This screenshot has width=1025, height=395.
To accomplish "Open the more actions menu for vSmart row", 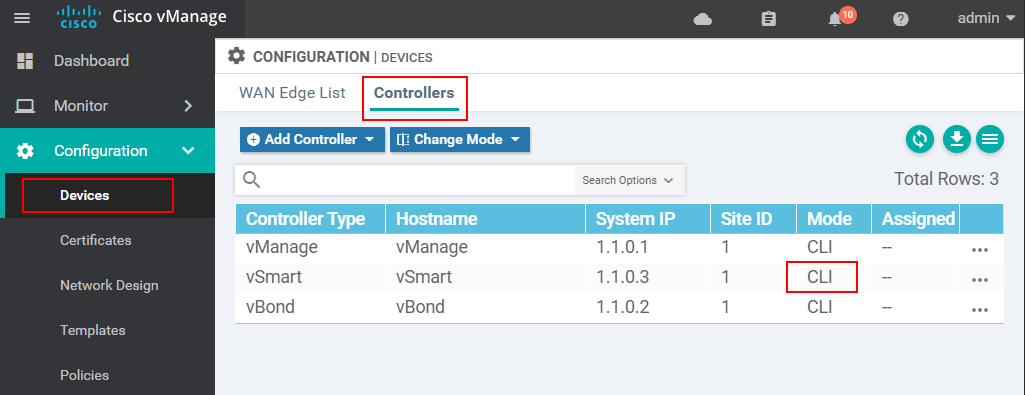I will (979, 280).
